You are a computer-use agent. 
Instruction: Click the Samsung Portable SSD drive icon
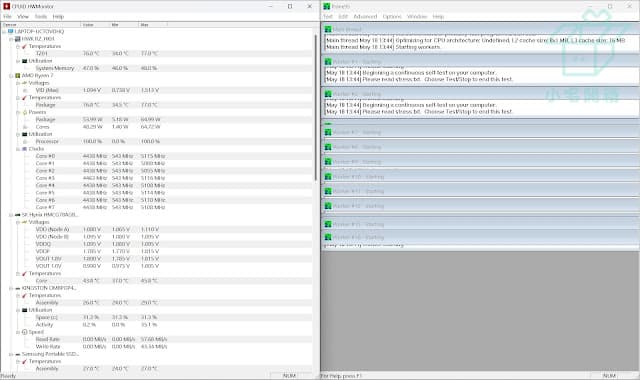[18, 354]
